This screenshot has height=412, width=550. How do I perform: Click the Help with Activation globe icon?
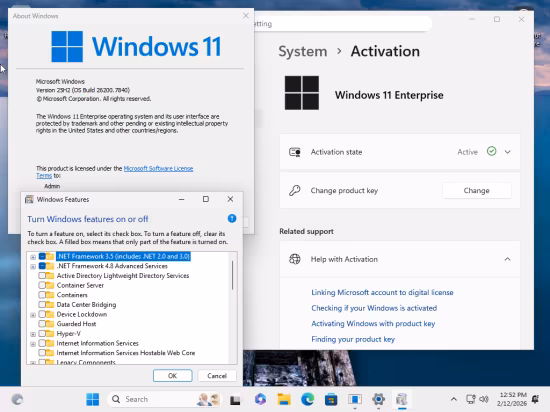pyautogui.click(x=295, y=259)
